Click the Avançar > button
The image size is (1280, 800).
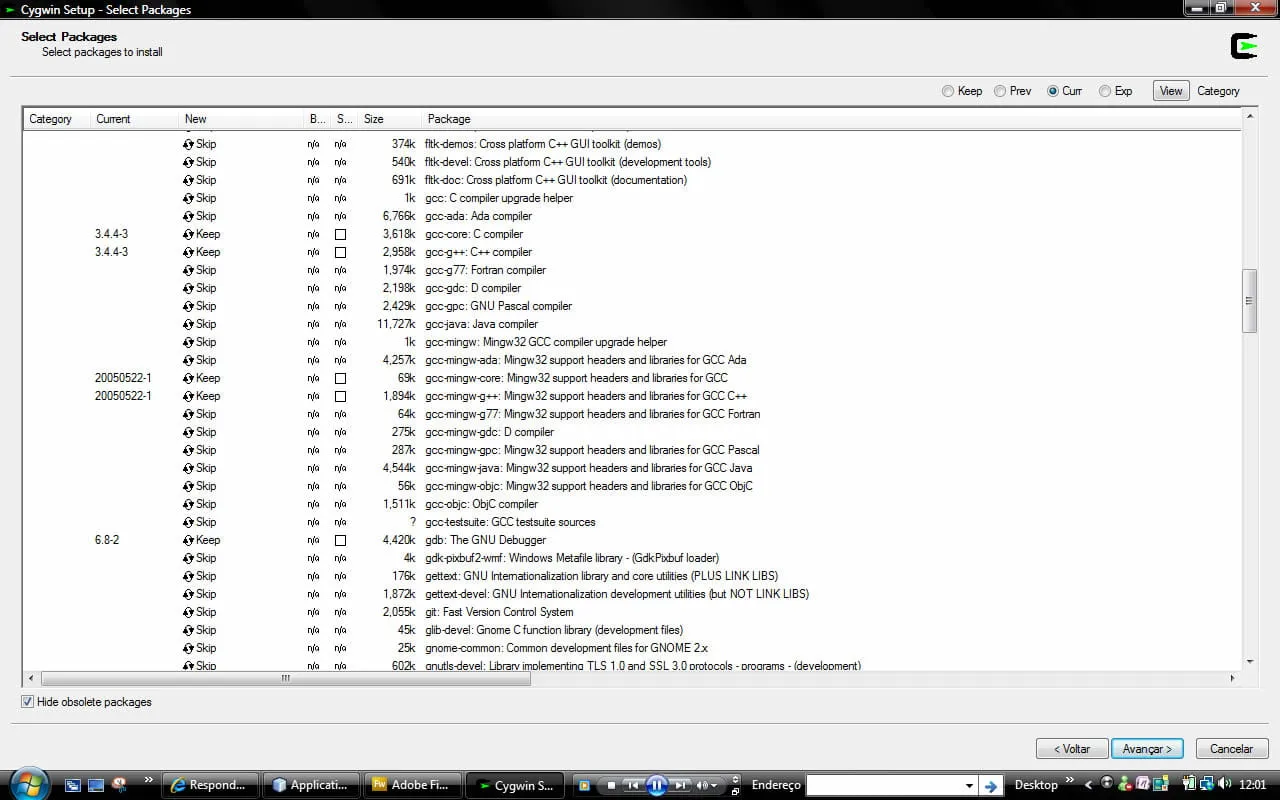(x=1147, y=749)
